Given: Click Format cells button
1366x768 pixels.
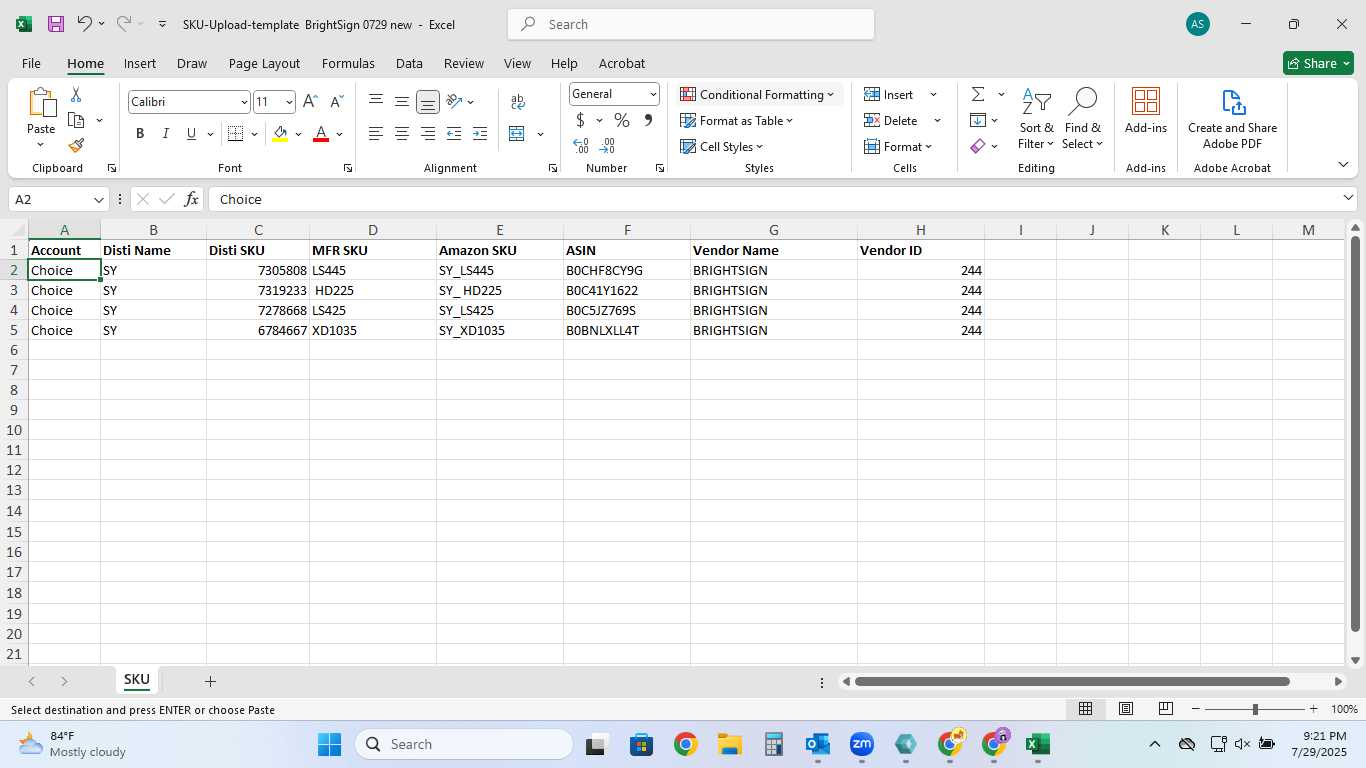Looking at the screenshot, I should point(898,146).
